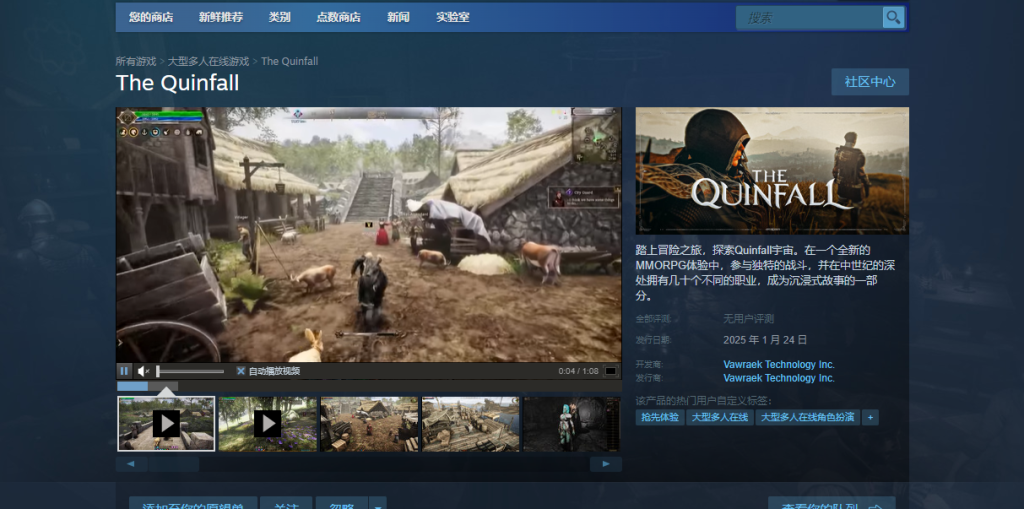Select the 大型多人在线 tag
This screenshot has width=1024, height=509.
pos(720,418)
